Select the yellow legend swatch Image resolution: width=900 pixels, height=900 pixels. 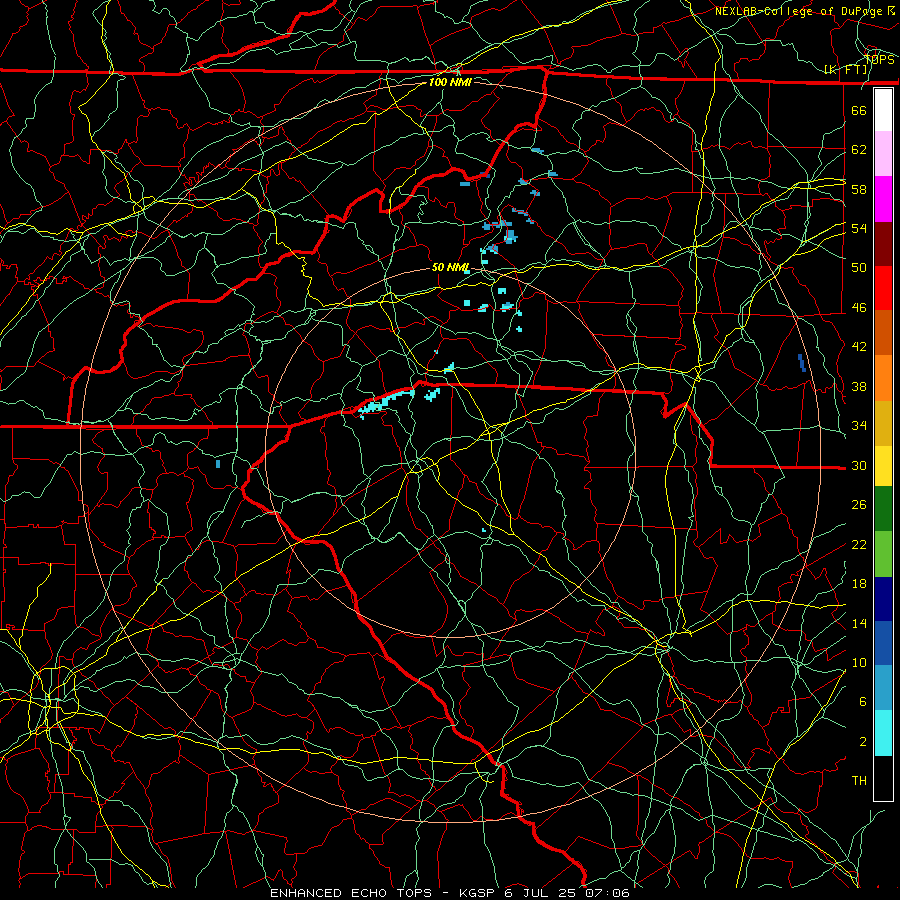pyautogui.click(x=883, y=466)
